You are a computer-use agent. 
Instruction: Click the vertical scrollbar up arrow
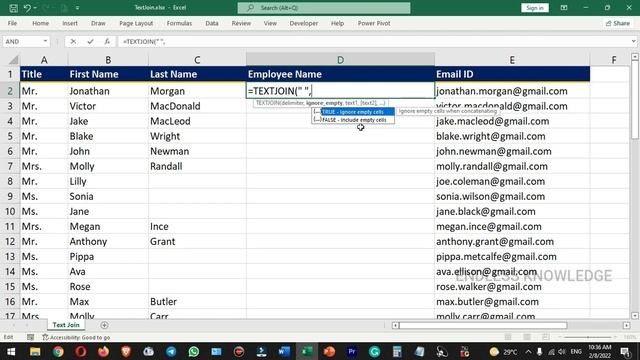click(635, 57)
